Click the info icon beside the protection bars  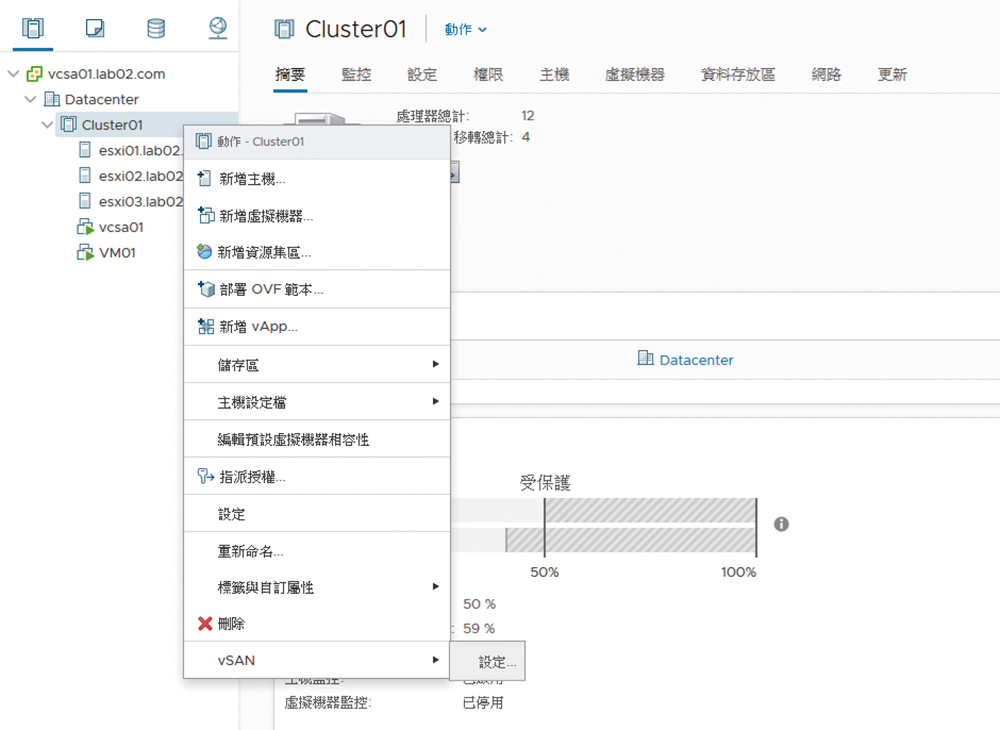coord(781,524)
